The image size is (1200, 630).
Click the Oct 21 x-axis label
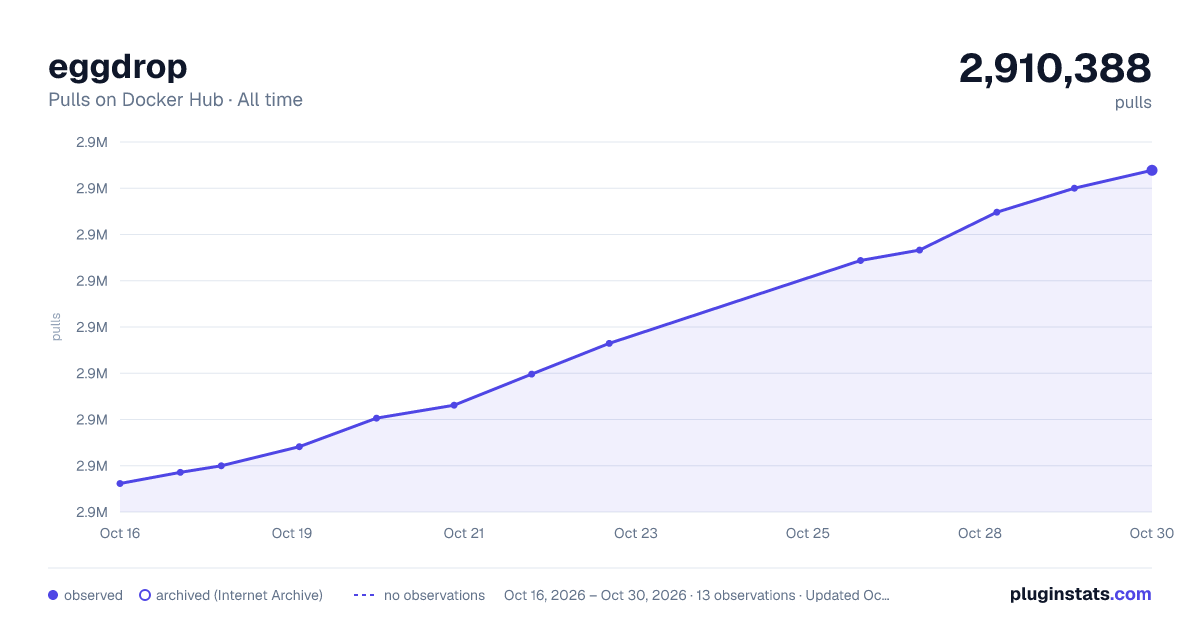tap(464, 533)
